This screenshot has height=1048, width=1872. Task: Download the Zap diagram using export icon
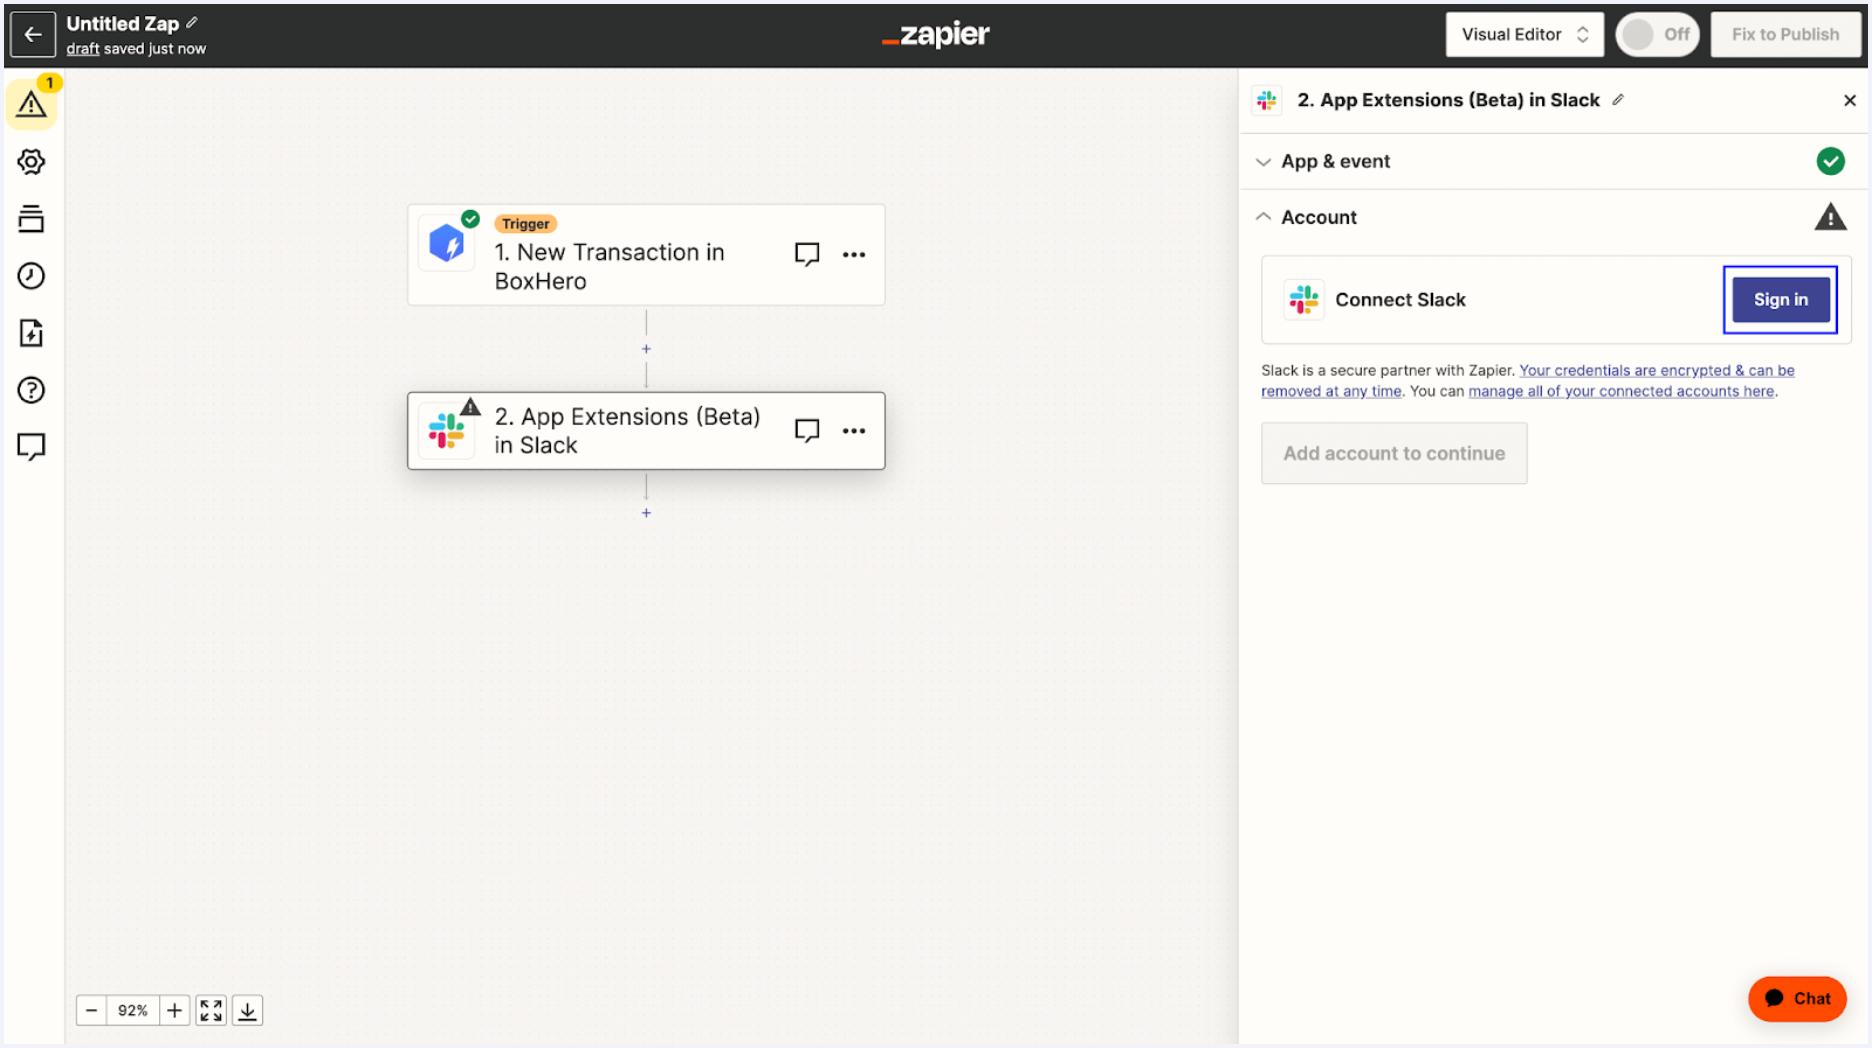click(247, 1010)
